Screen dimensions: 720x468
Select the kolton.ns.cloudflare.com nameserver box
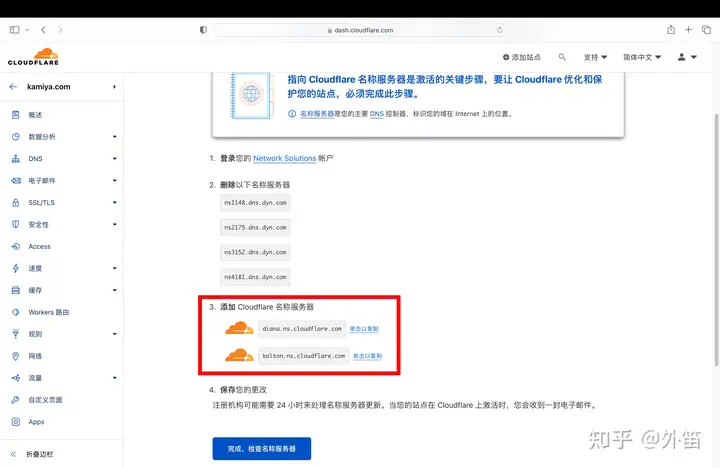(x=304, y=356)
